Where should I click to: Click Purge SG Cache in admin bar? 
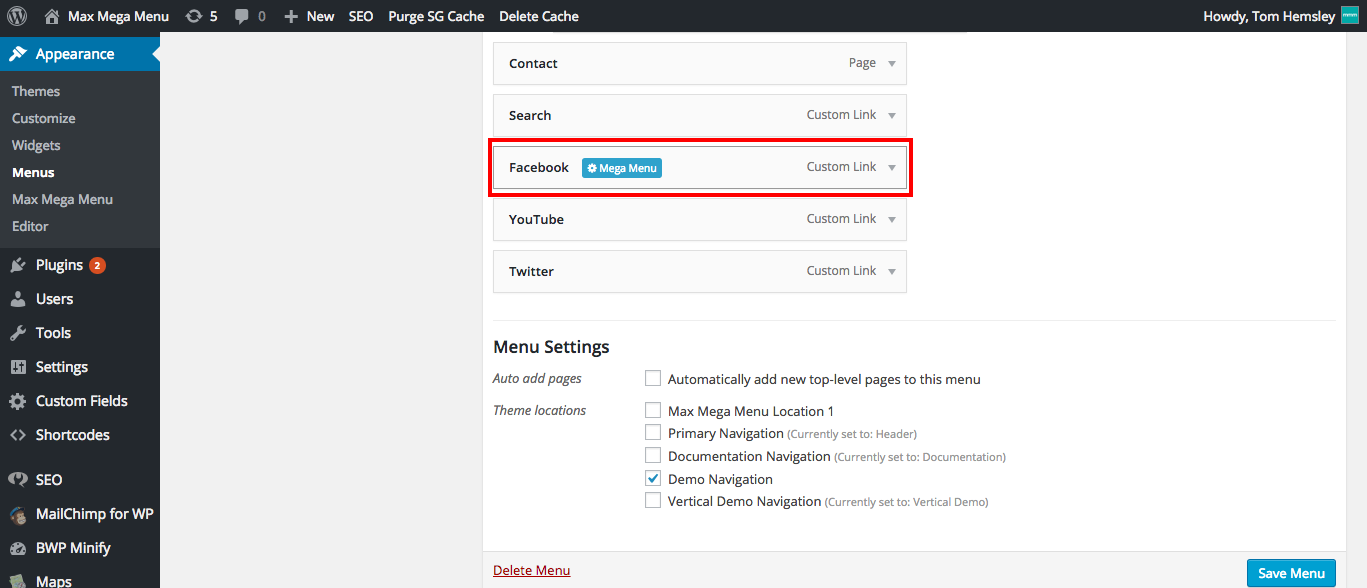click(x=436, y=16)
